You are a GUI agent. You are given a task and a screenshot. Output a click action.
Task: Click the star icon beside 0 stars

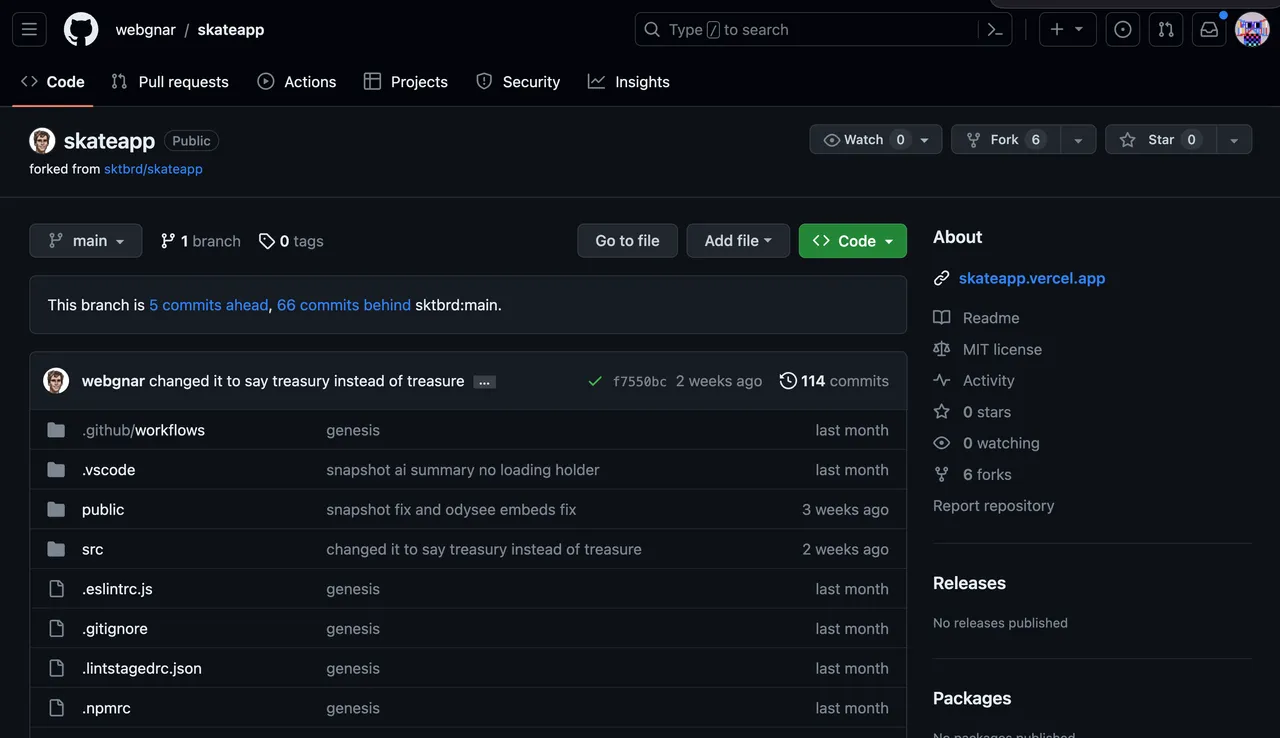941,412
